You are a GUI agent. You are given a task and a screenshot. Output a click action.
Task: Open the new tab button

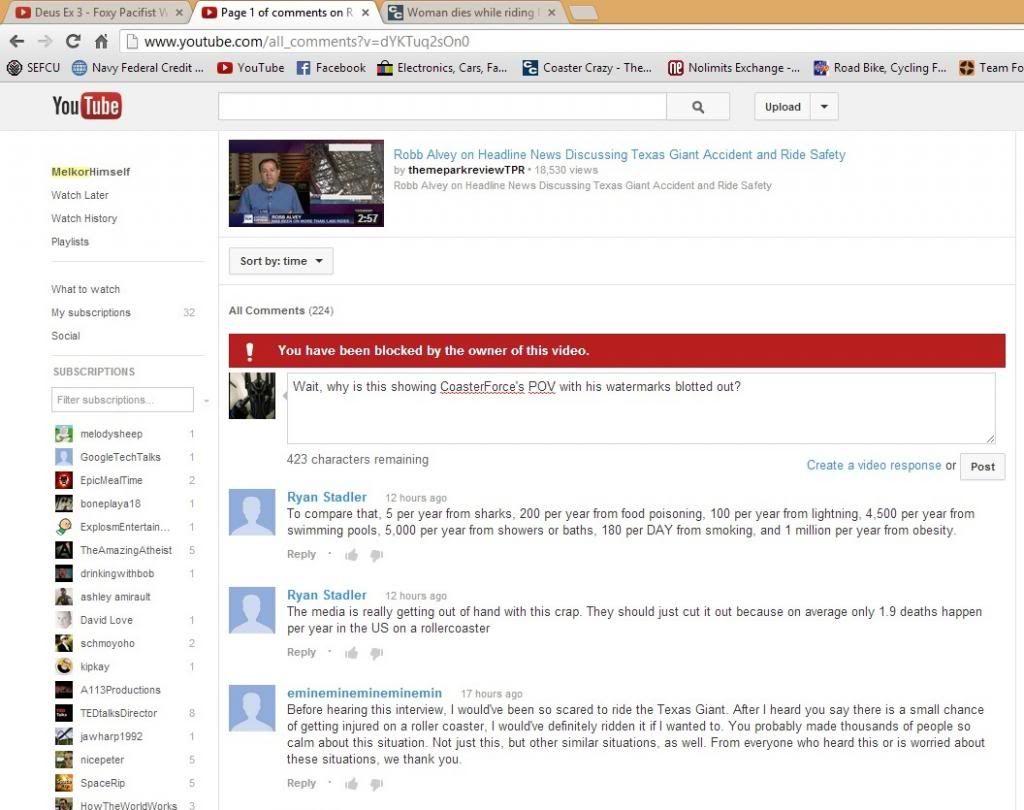pyautogui.click(x=583, y=12)
